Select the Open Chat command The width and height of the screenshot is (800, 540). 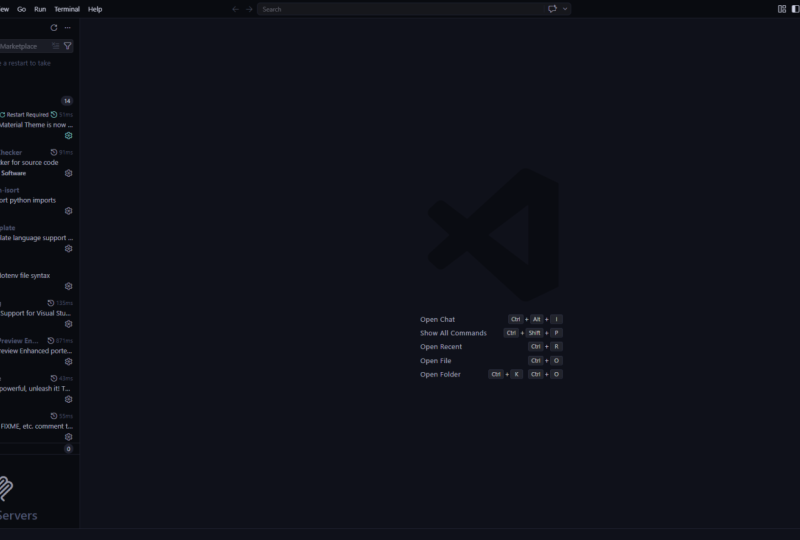437,320
